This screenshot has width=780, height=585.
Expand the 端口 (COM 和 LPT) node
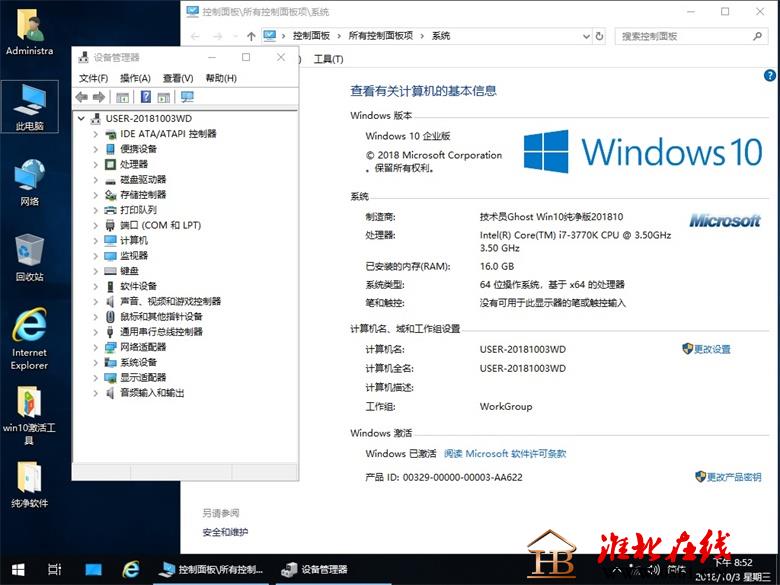[96, 225]
